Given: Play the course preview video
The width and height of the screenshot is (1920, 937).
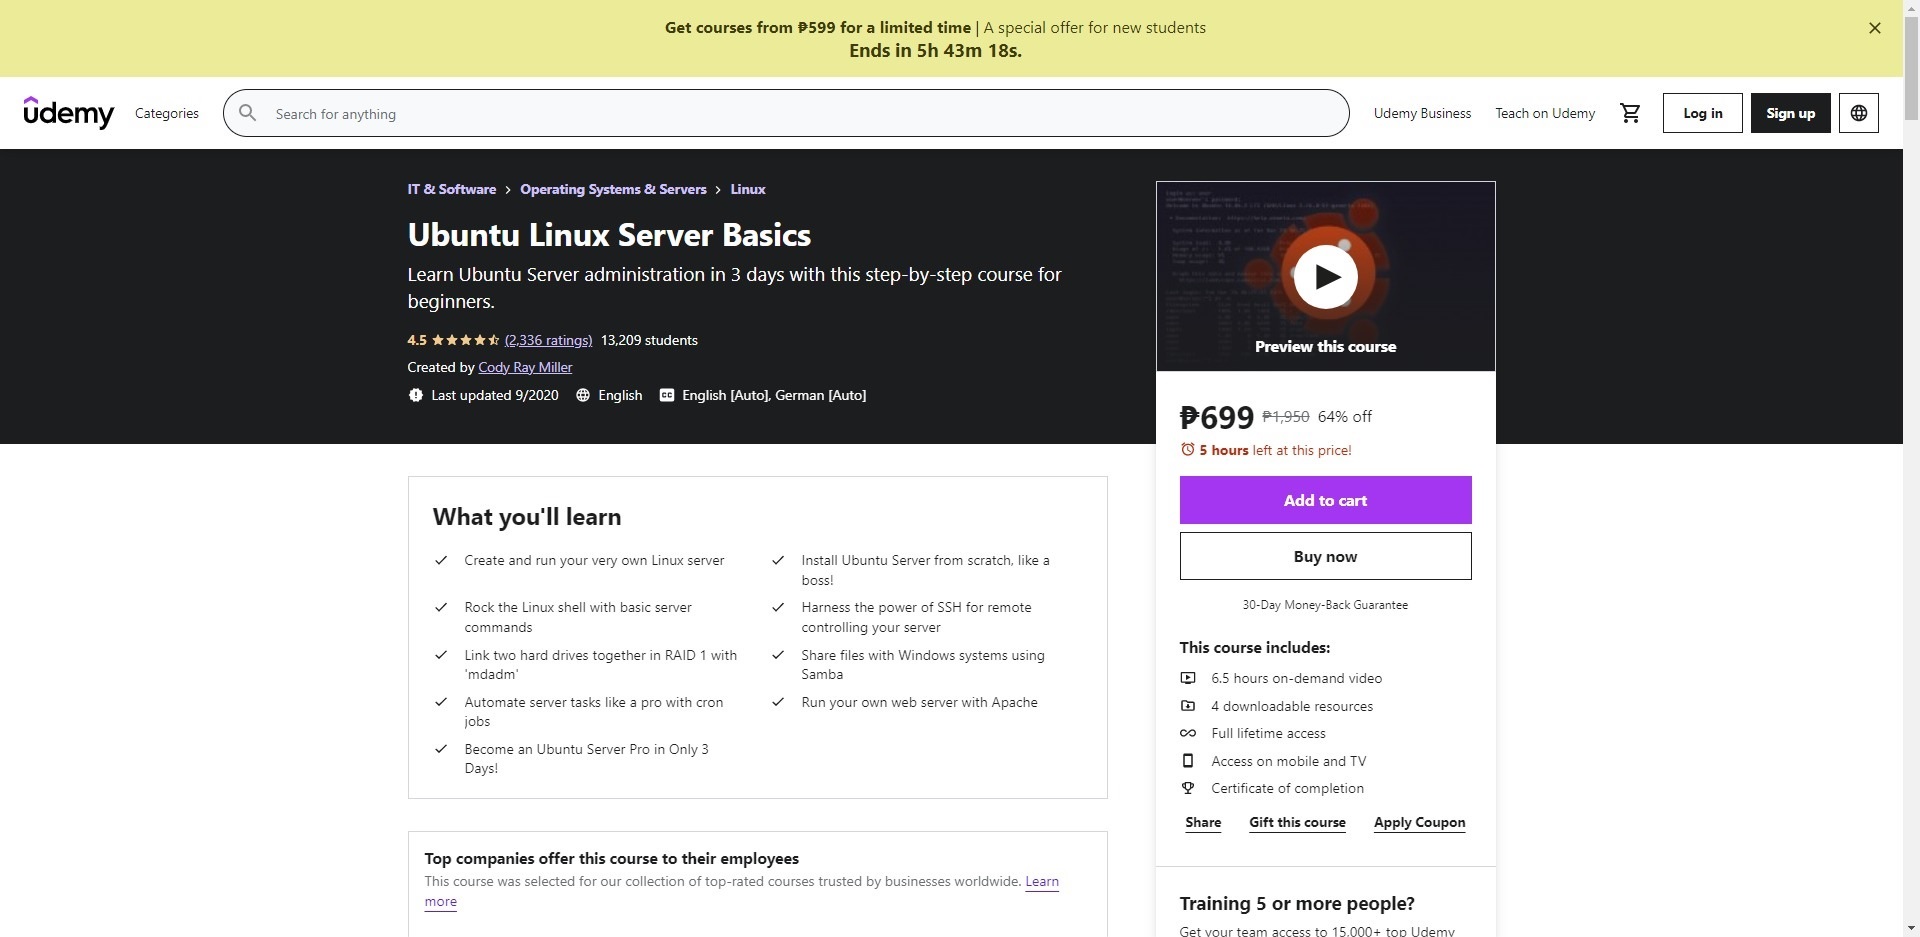Looking at the screenshot, I should pyautogui.click(x=1326, y=276).
